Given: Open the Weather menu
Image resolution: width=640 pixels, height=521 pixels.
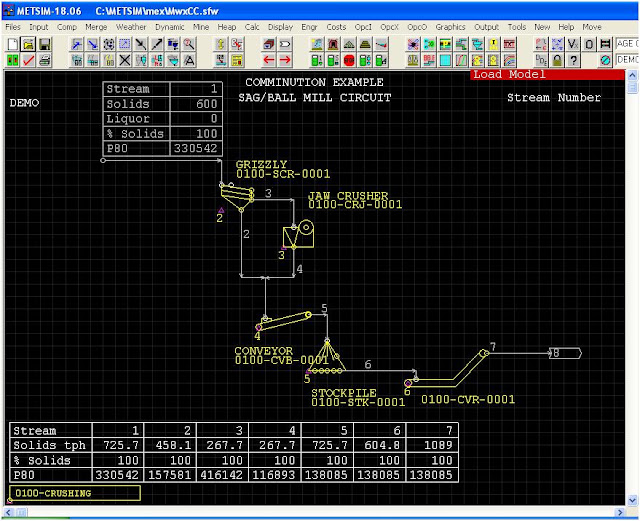Looking at the screenshot, I should (x=131, y=27).
